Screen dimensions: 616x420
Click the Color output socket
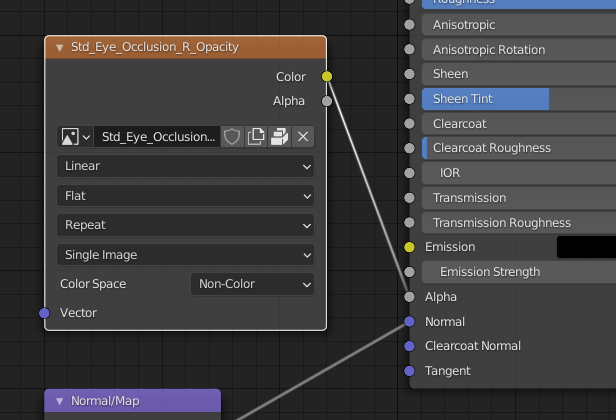[x=327, y=77]
